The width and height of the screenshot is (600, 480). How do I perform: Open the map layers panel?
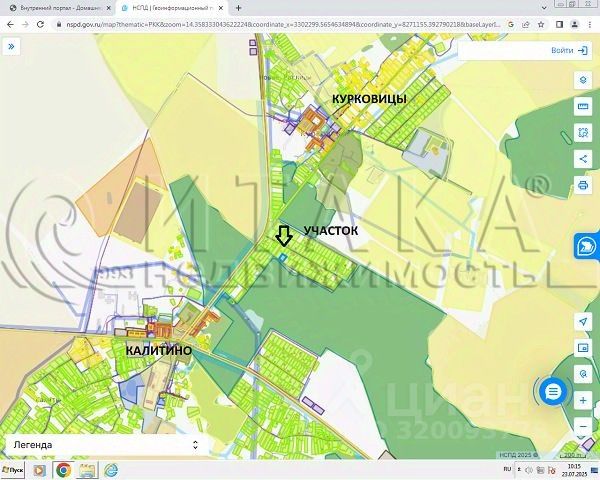583,80
